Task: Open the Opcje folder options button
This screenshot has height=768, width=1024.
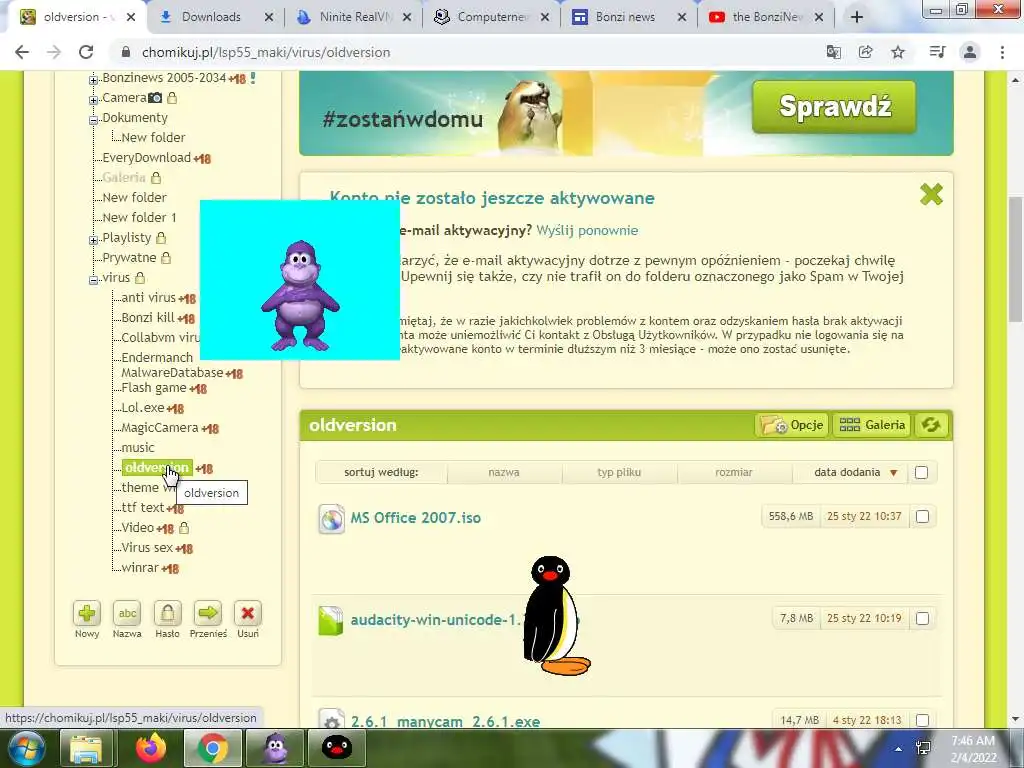Action: pyautogui.click(x=792, y=425)
